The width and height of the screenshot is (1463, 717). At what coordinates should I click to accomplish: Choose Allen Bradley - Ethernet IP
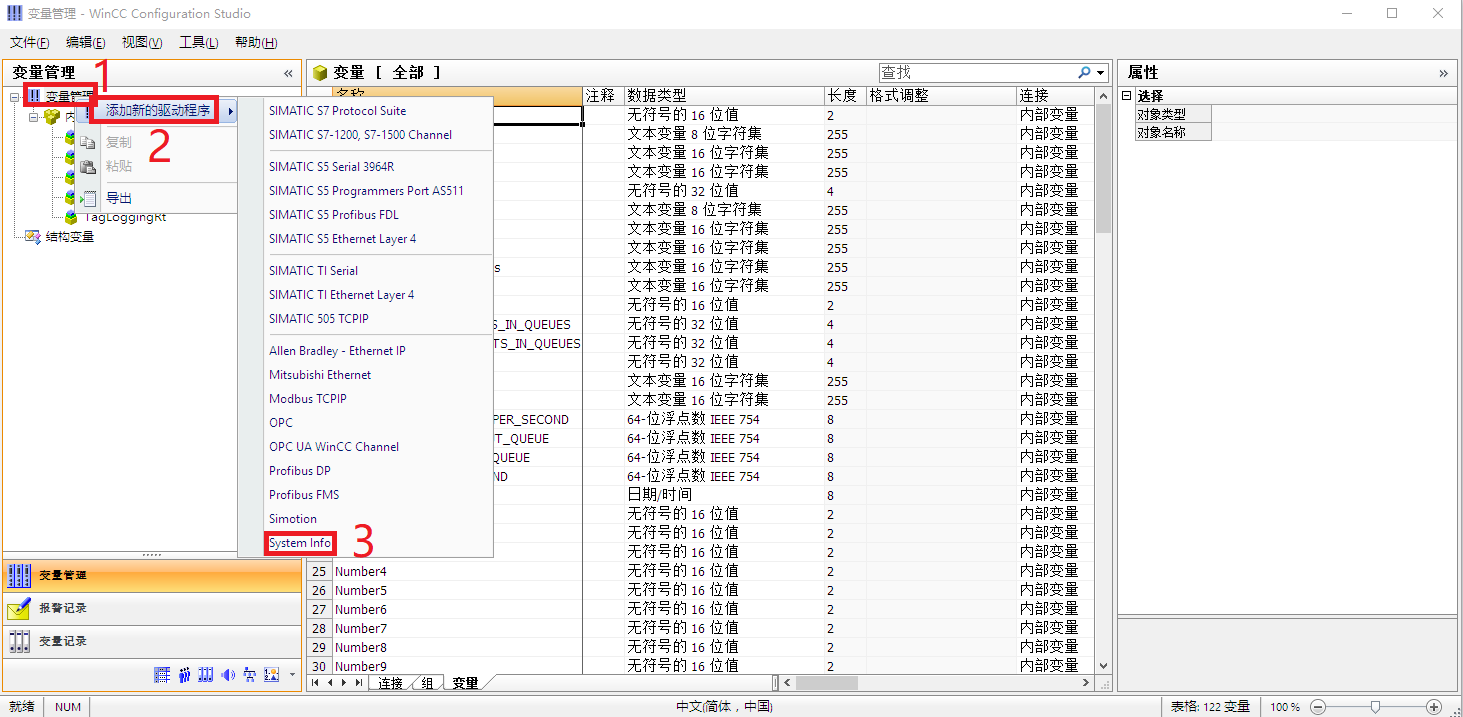coord(337,351)
